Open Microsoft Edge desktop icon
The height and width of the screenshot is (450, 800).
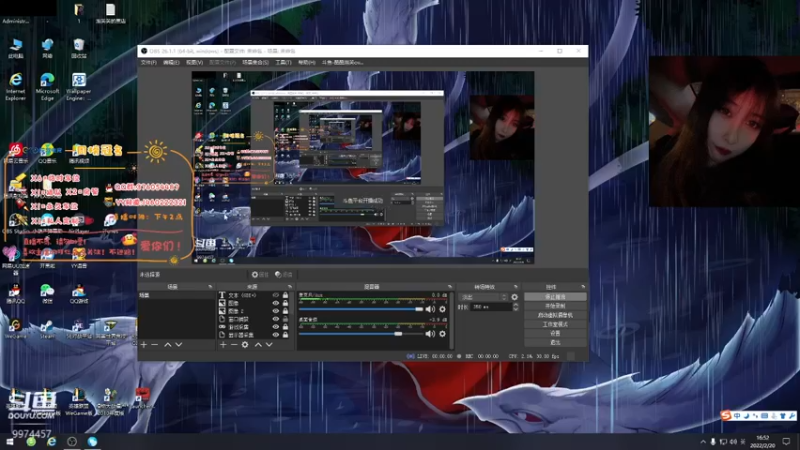(x=47, y=86)
